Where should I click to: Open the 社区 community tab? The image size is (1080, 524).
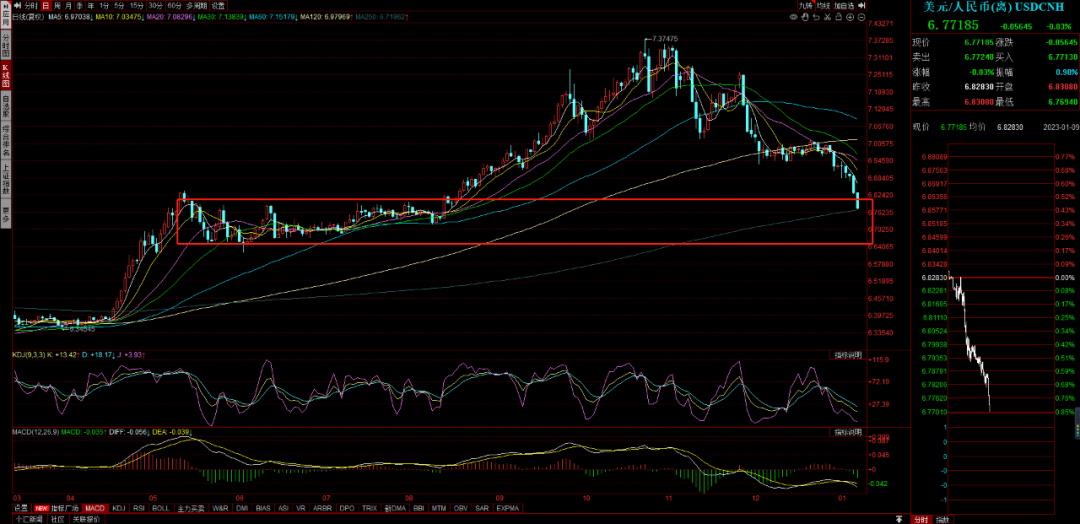58,519
